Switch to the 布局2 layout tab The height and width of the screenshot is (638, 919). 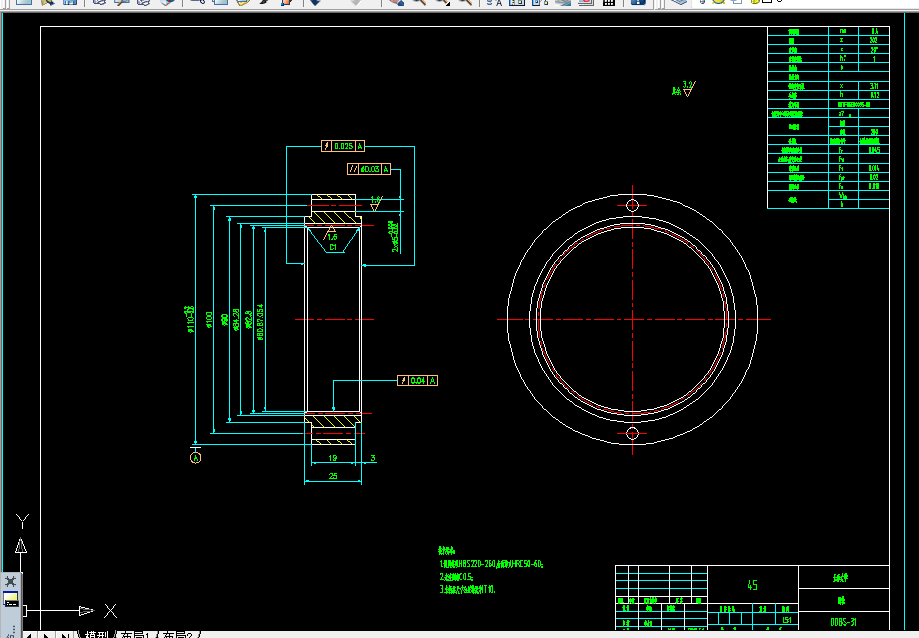[x=177, y=634]
